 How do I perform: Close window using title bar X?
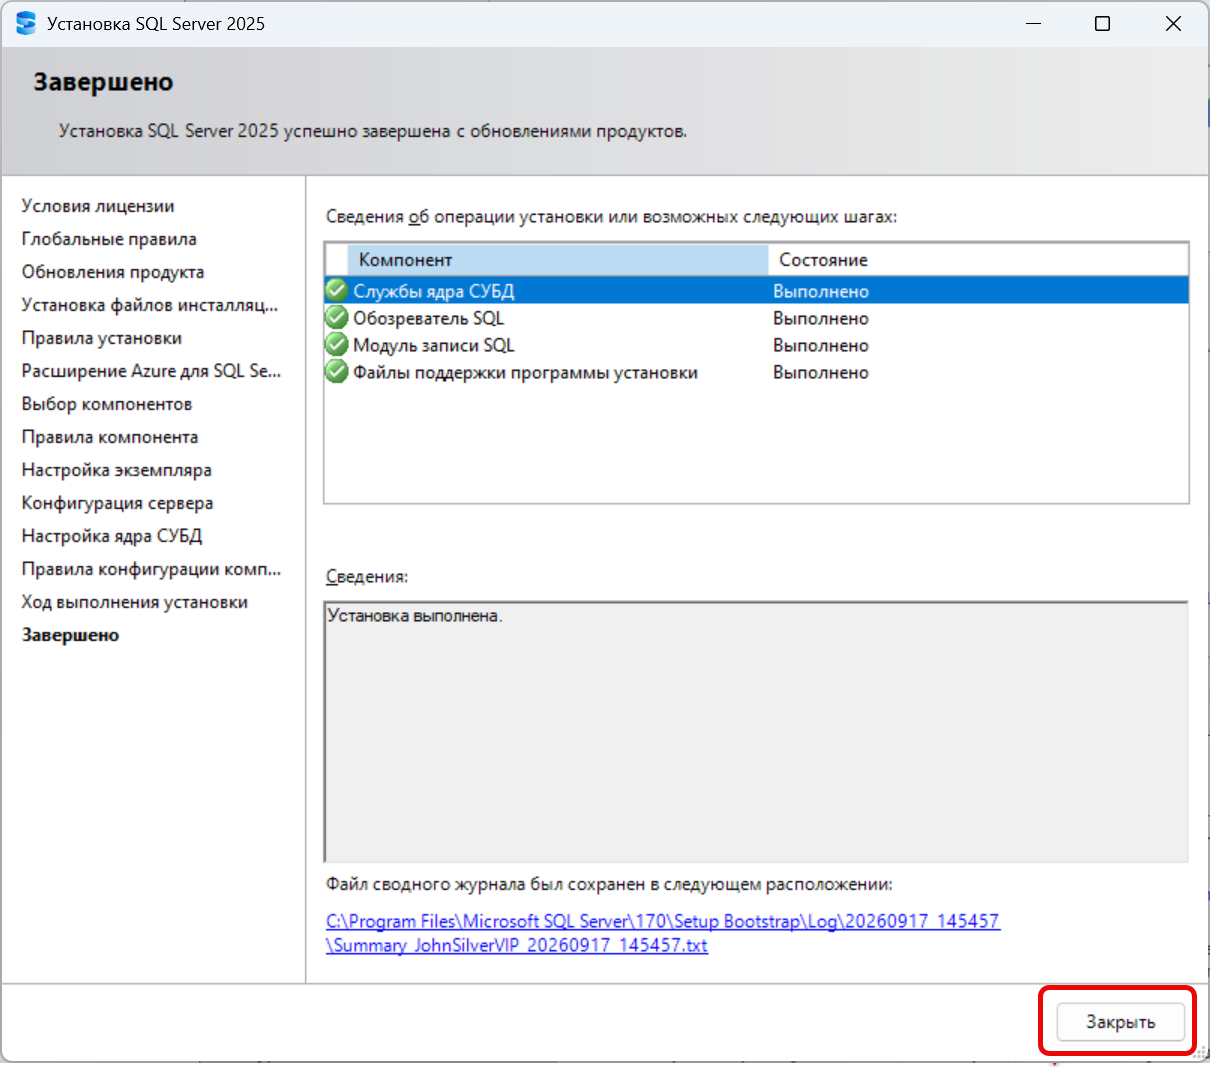(1173, 23)
